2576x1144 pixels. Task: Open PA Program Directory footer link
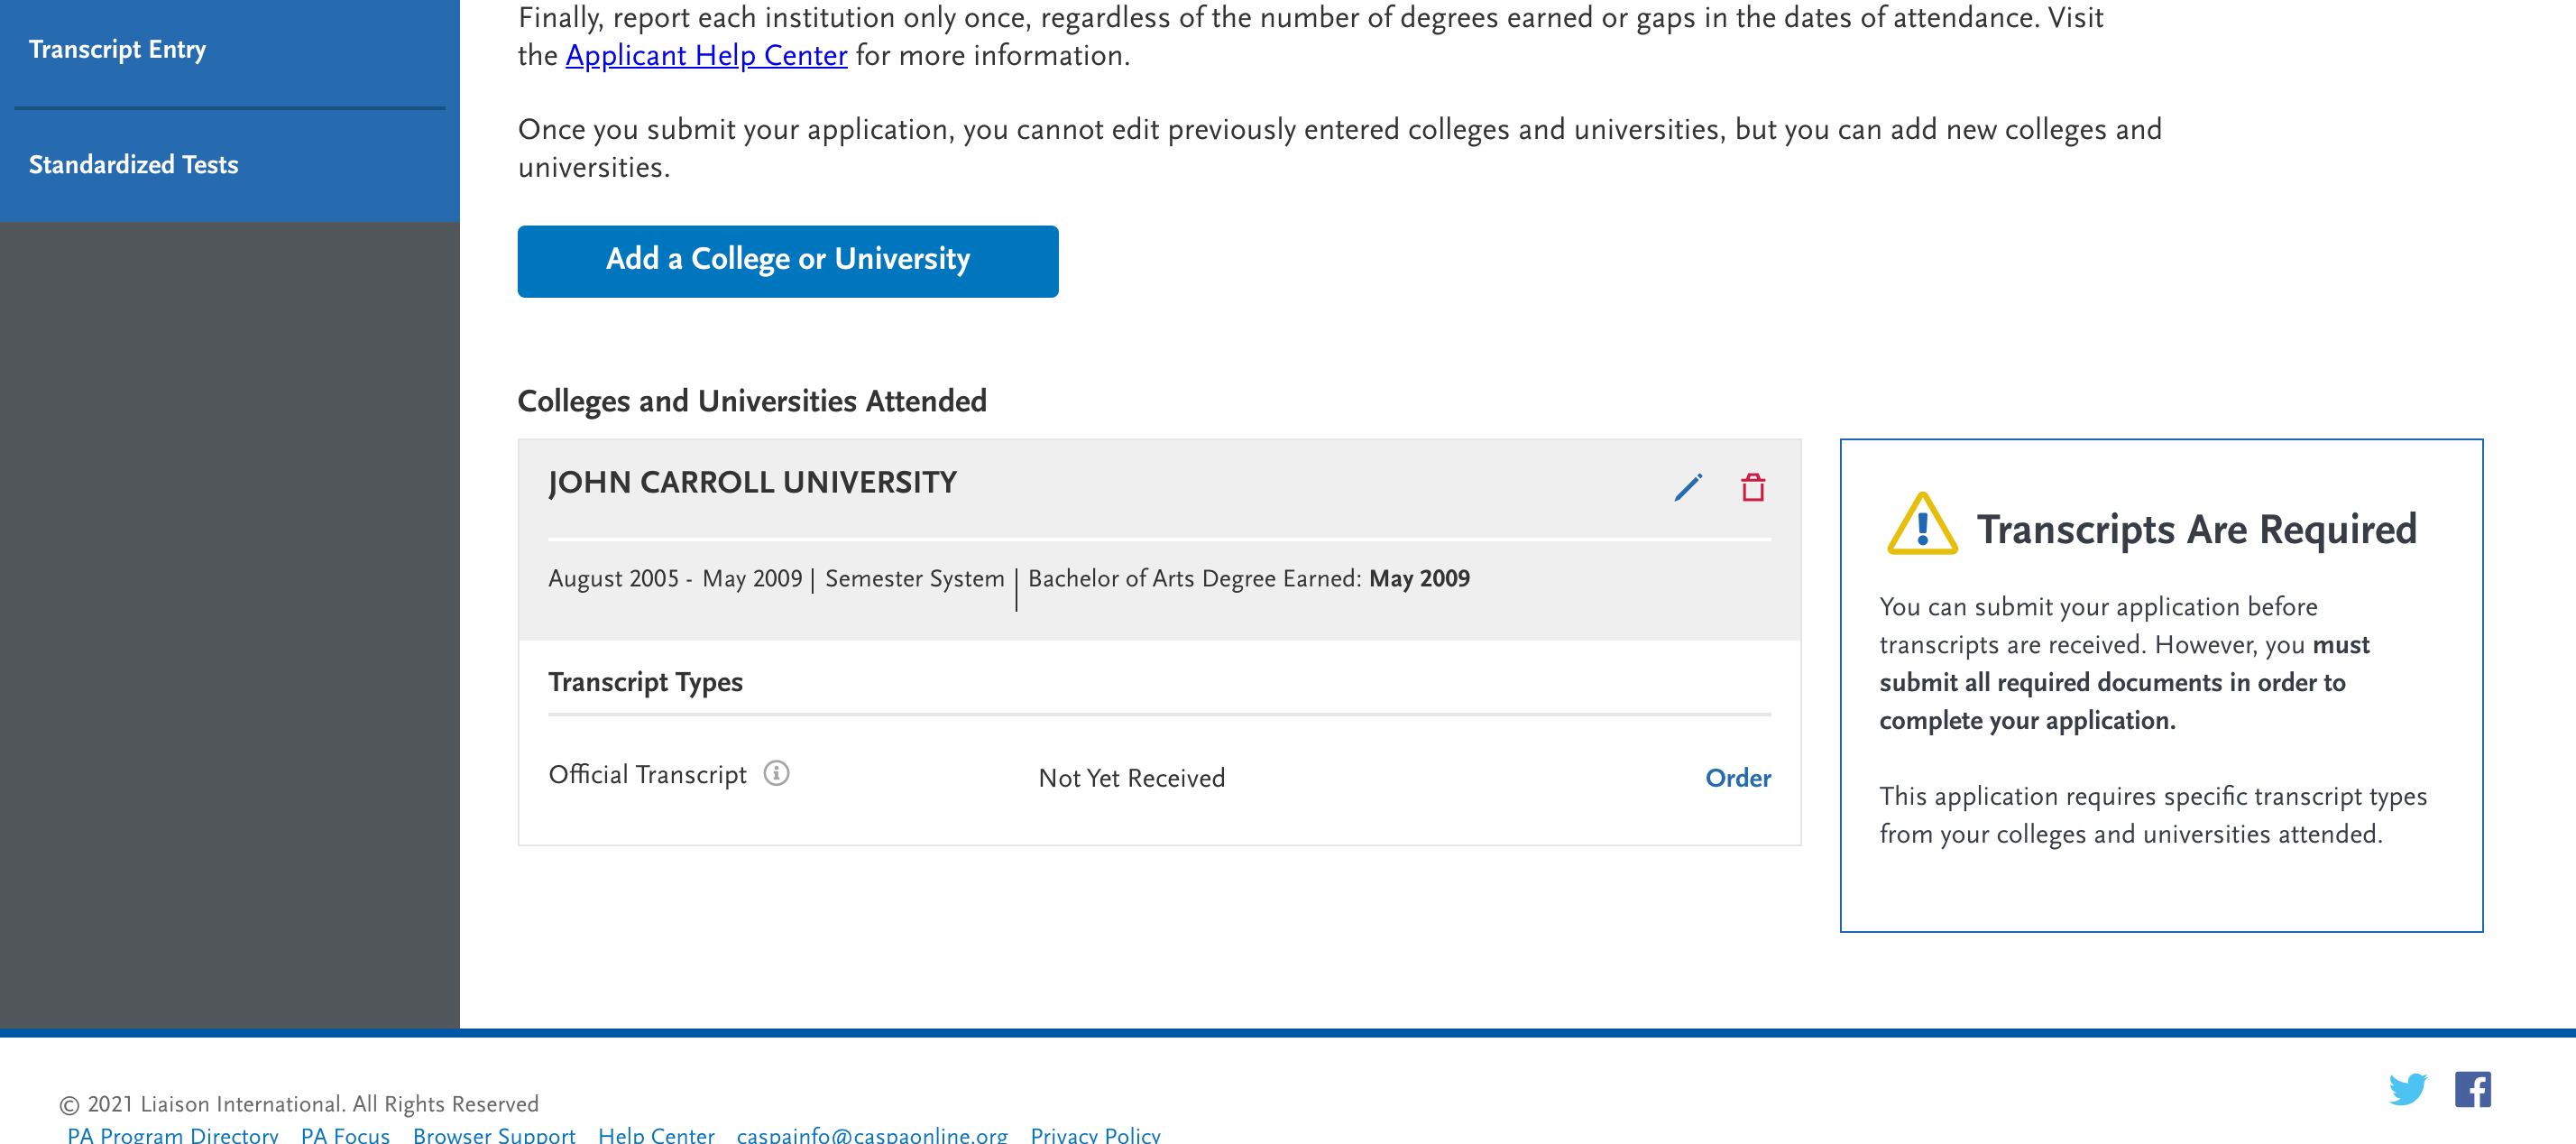pyautogui.click(x=172, y=1134)
